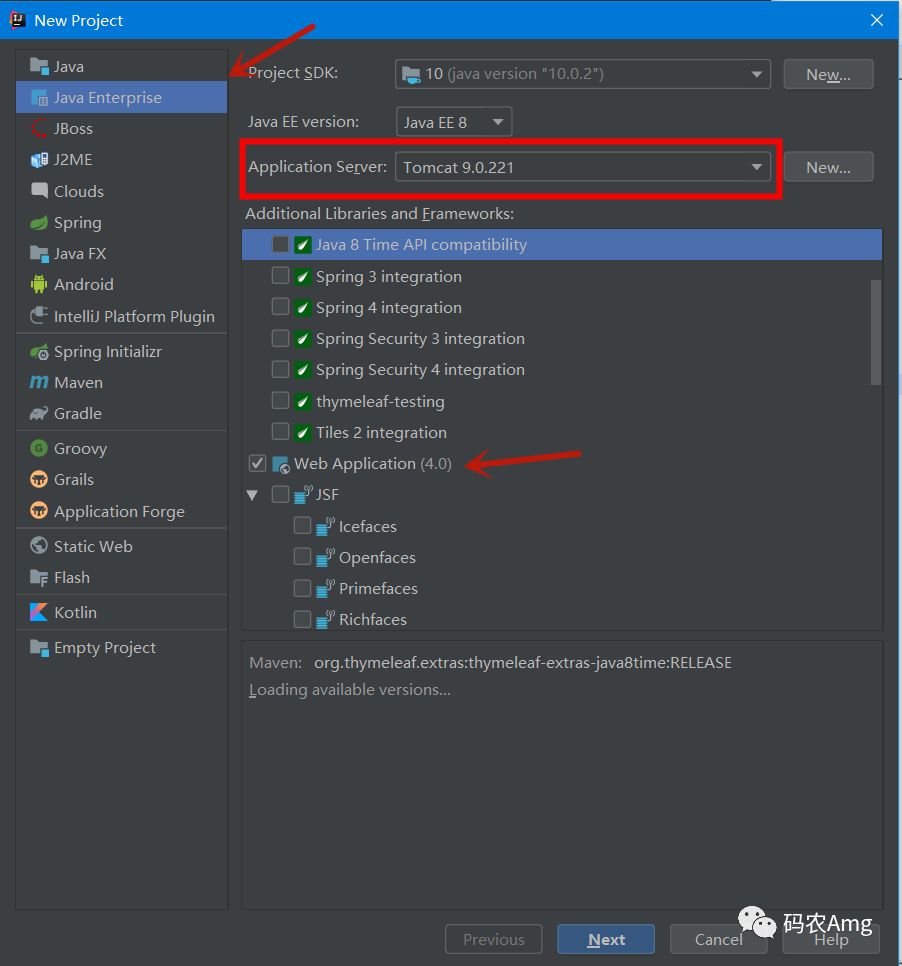This screenshot has width=902, height=966.
Task: Toggle Tiles 2 integration checkbox
Action: [280, 431]
